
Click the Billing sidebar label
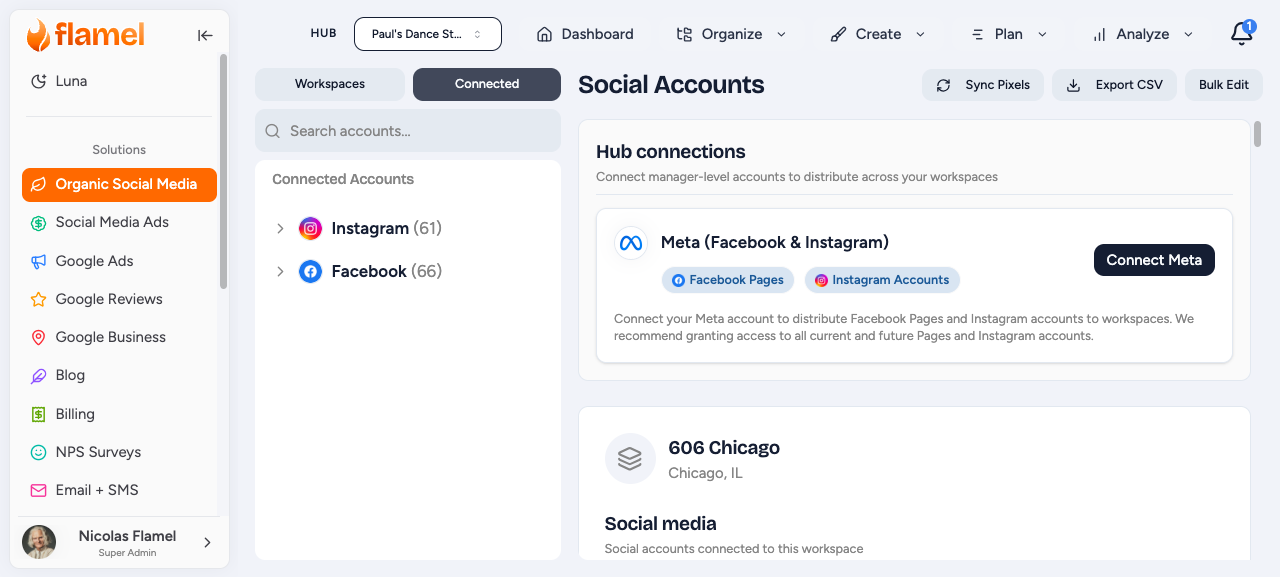75,414
